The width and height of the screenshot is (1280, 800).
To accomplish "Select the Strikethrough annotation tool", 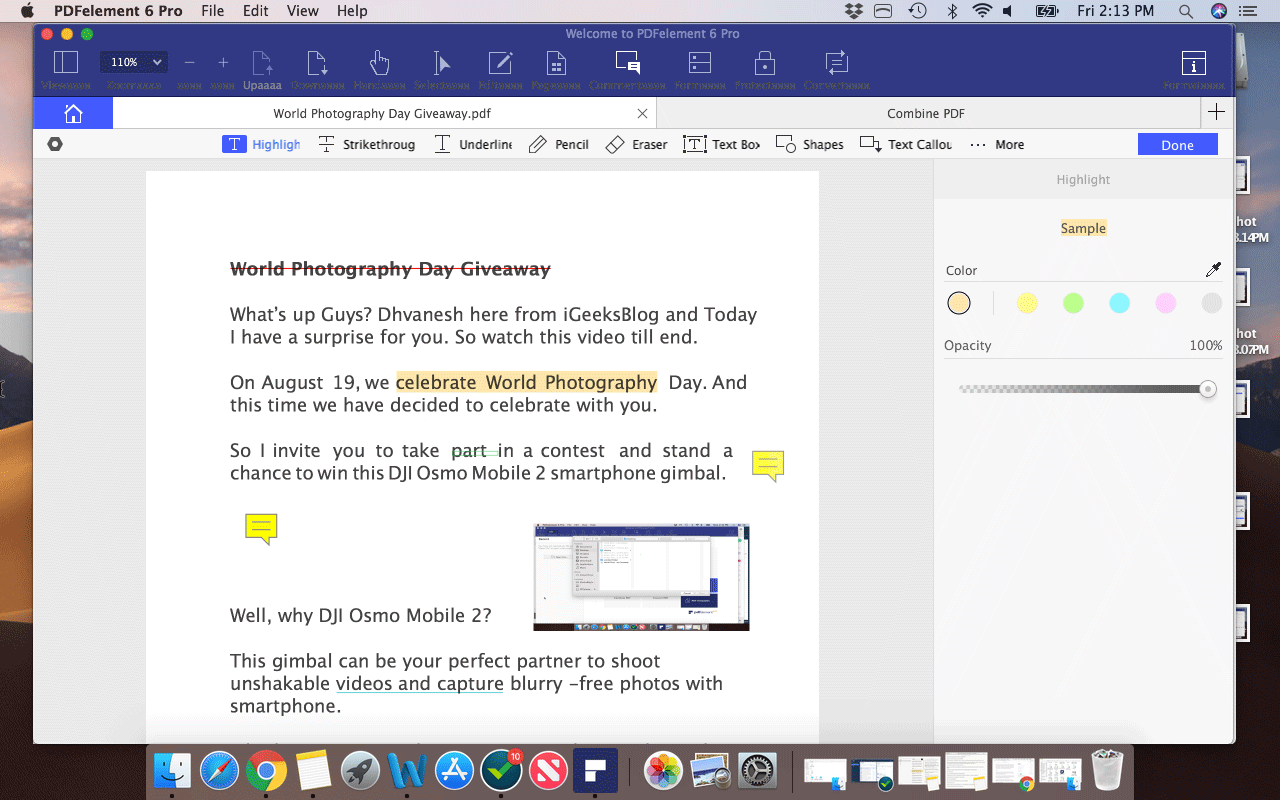I will 366,144.
